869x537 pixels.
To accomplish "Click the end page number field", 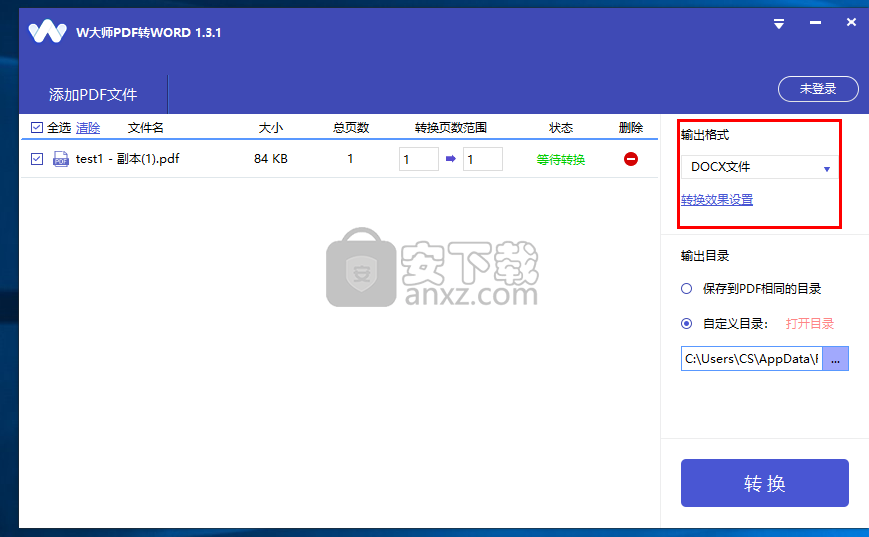I will tap(483, 159).
